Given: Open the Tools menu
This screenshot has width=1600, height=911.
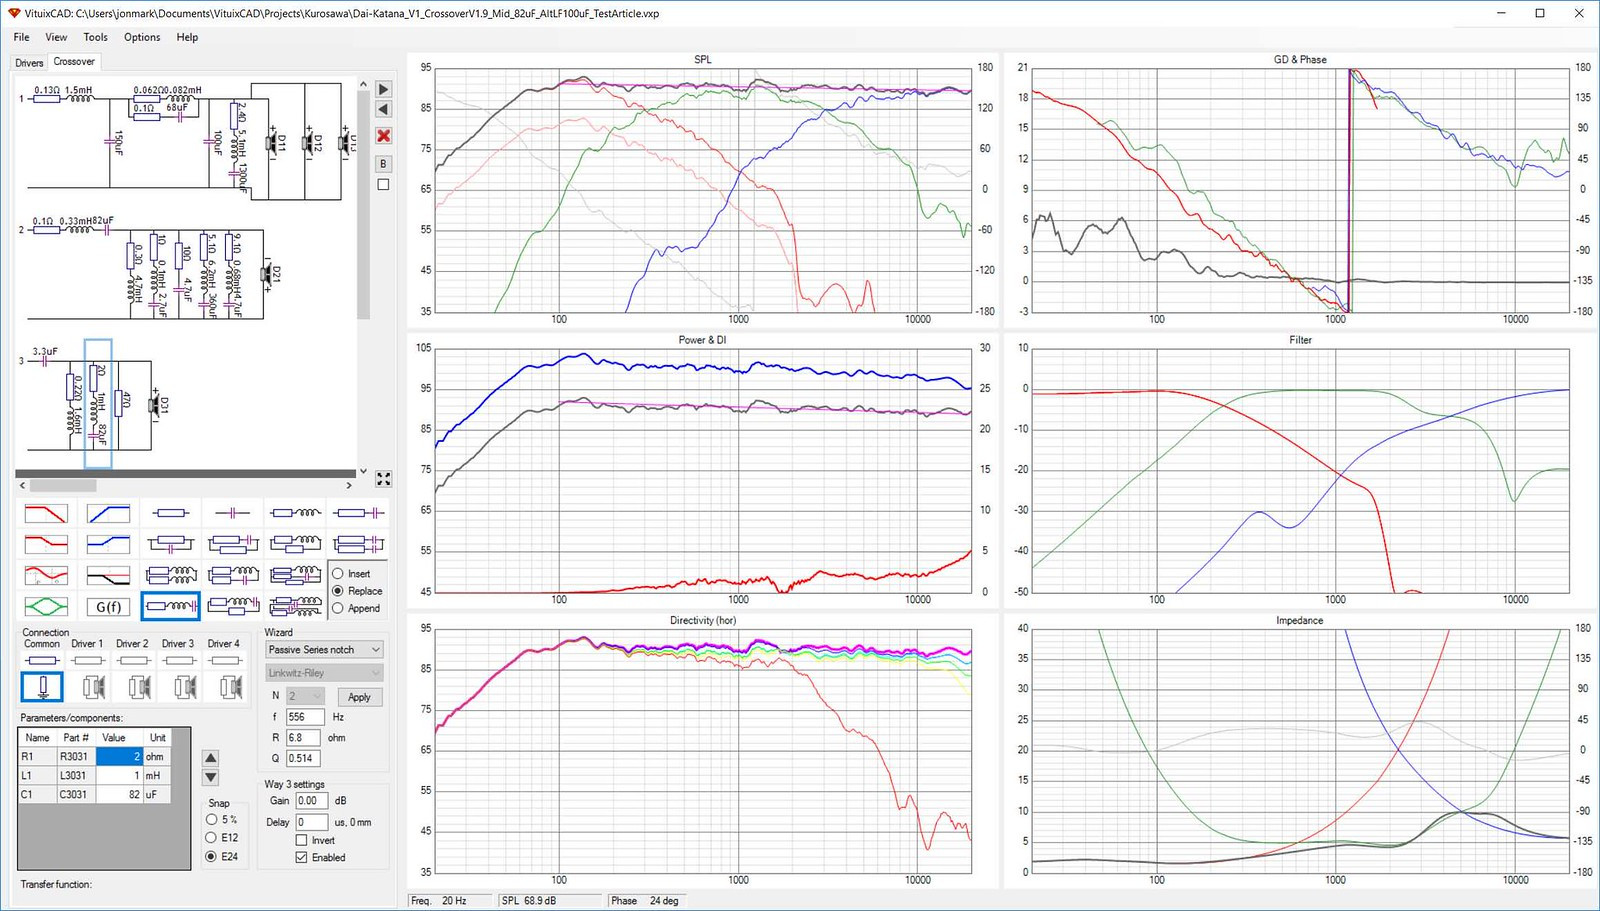Looking at the screenshot, I should (95, 37).
